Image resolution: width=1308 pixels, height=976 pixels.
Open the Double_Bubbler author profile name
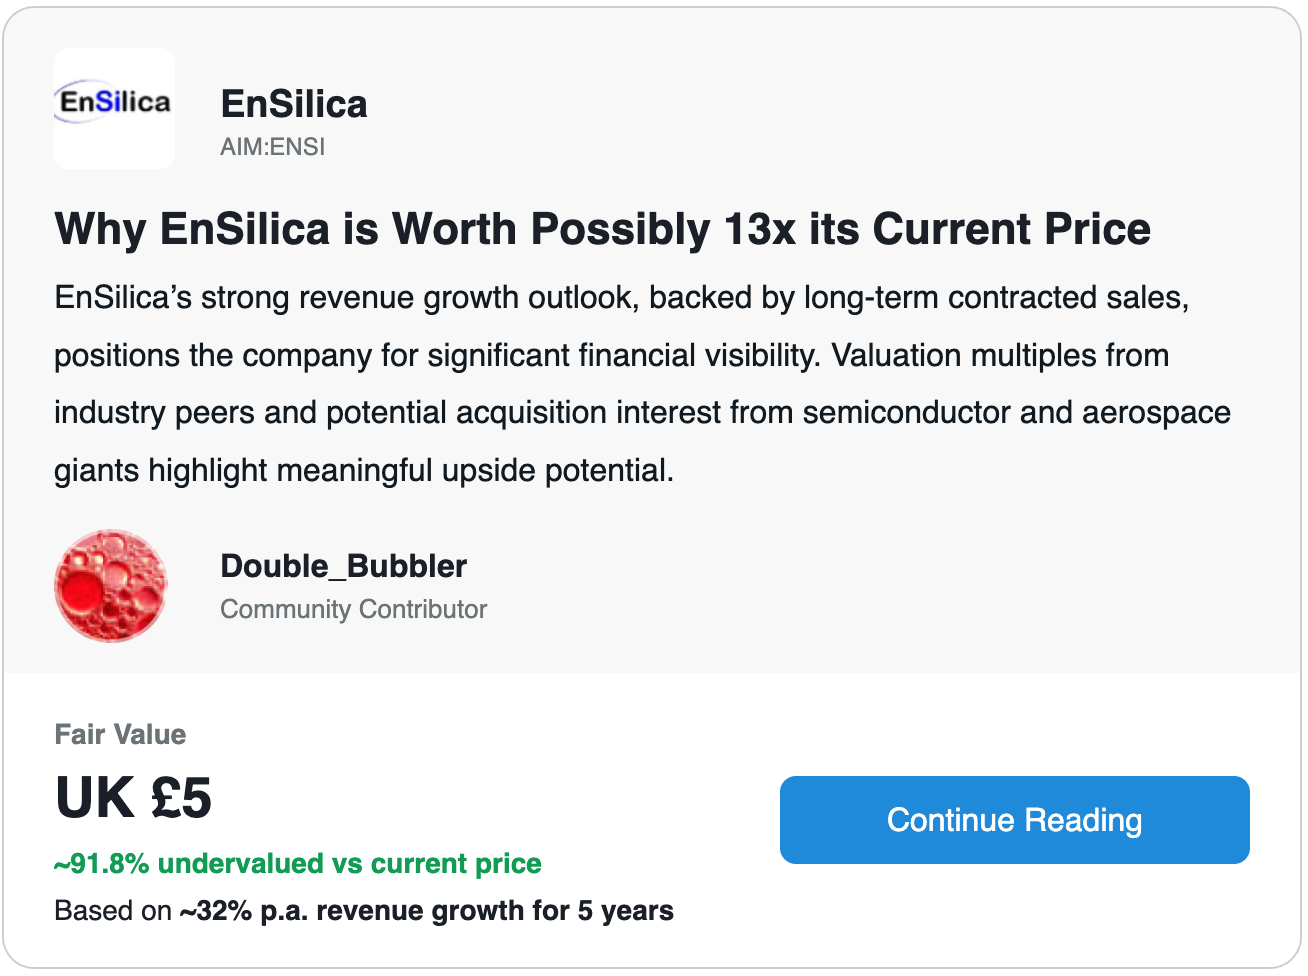point(343,566)
